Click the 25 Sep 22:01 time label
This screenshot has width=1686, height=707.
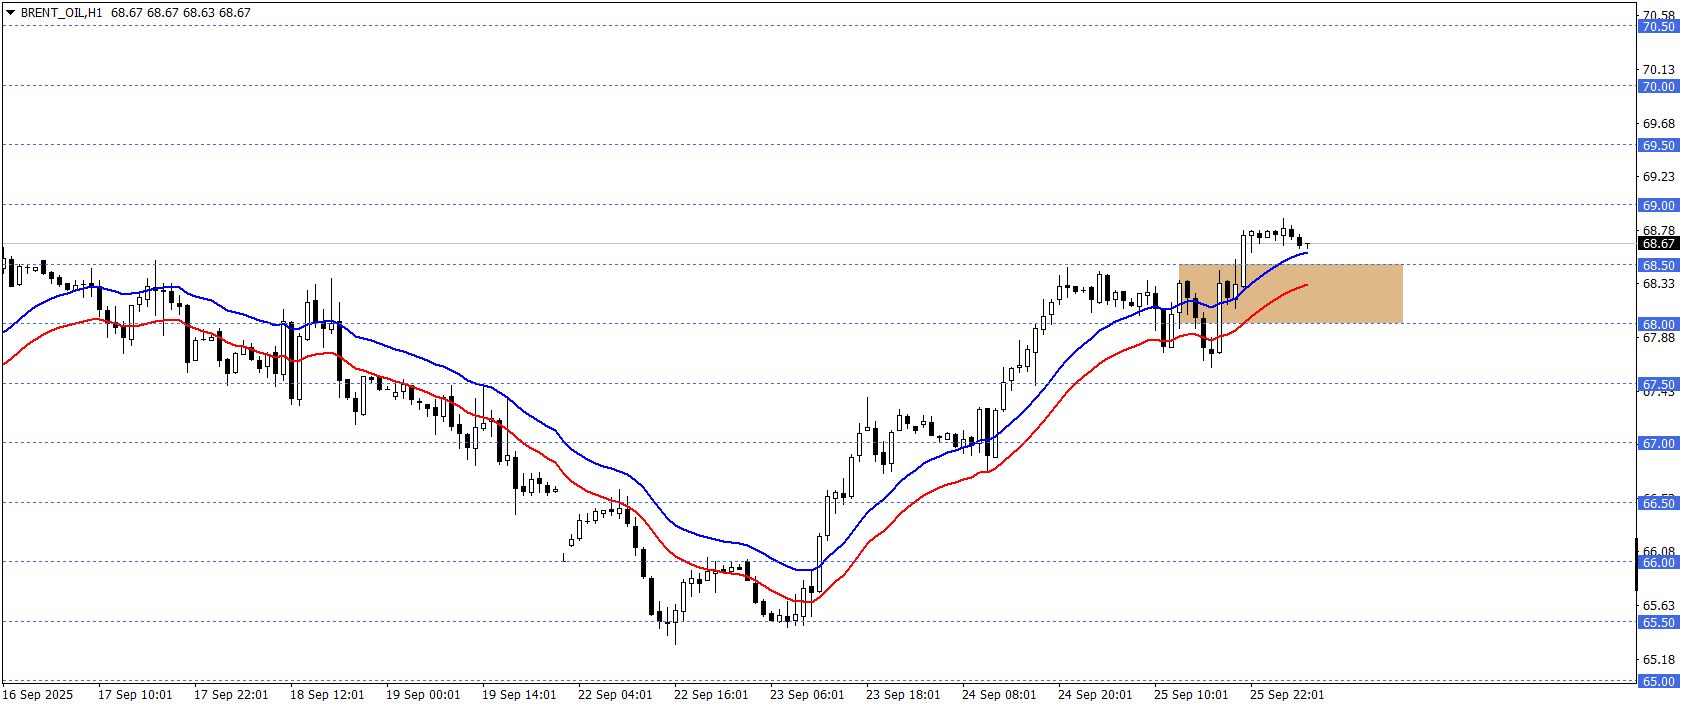pyautogui.click(x=1287, y=695)
